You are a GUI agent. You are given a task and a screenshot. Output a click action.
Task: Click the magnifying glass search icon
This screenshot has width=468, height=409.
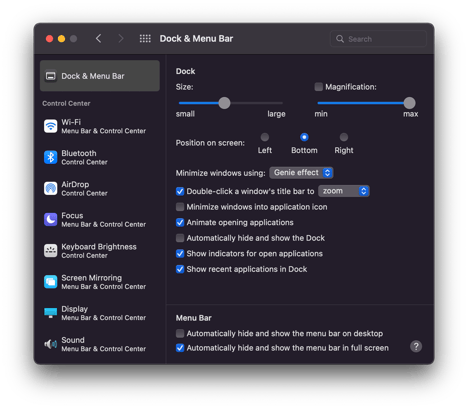click(340, 39)
